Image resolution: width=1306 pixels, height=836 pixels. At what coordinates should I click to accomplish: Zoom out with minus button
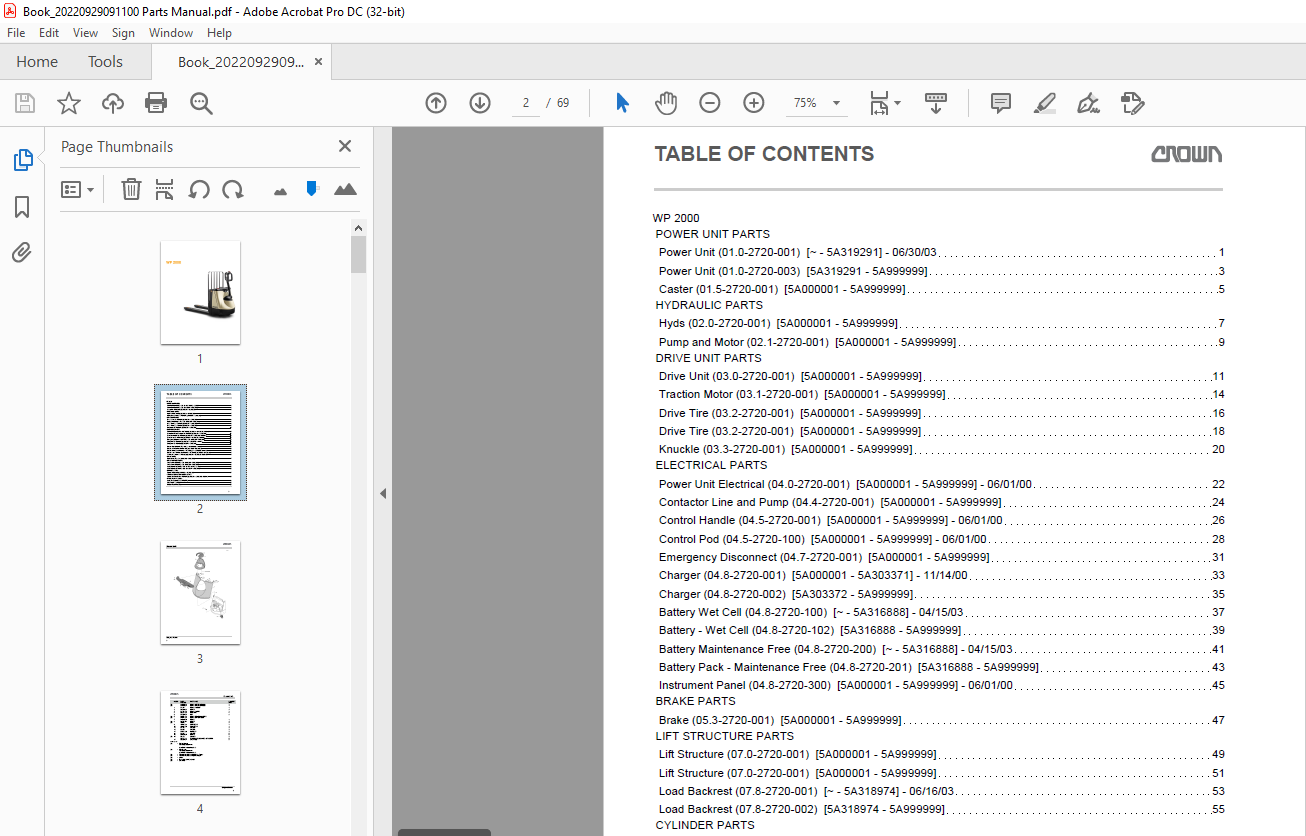710,103
